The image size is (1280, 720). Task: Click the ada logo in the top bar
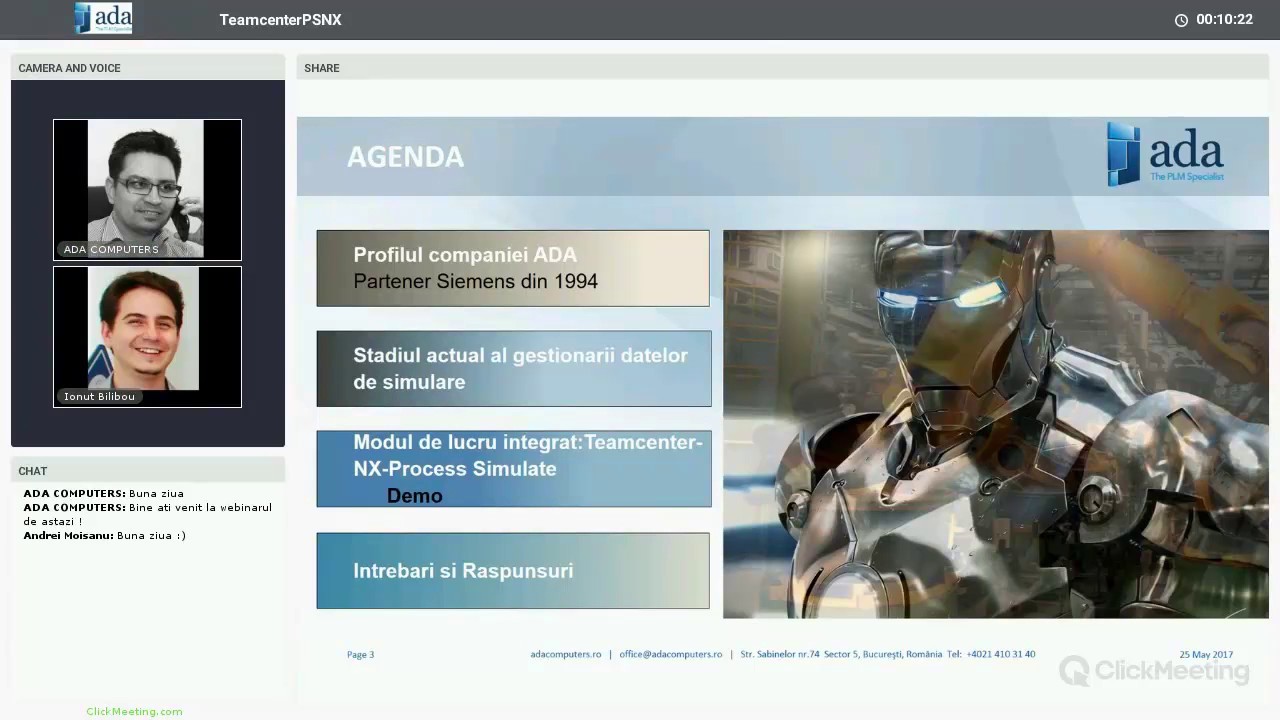[x=103, y=18]
